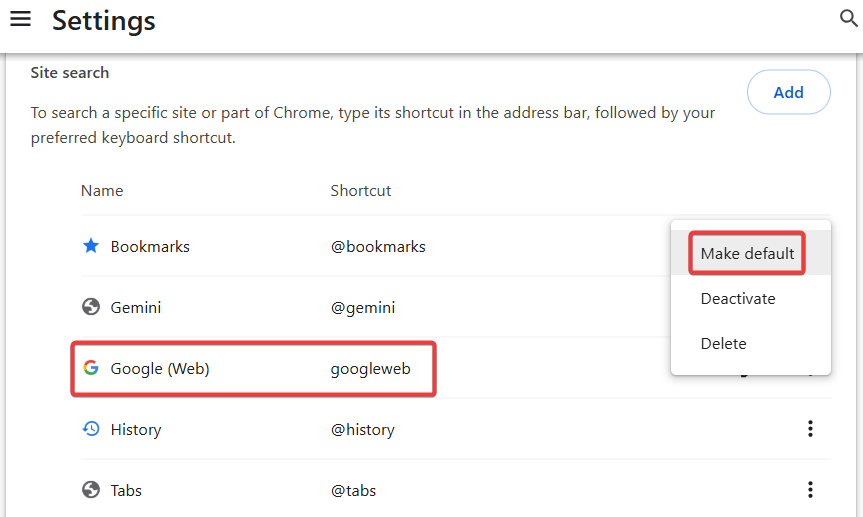Click the Tabs globe icon
This screenshot has height=517, width=863.
(91, 489)
